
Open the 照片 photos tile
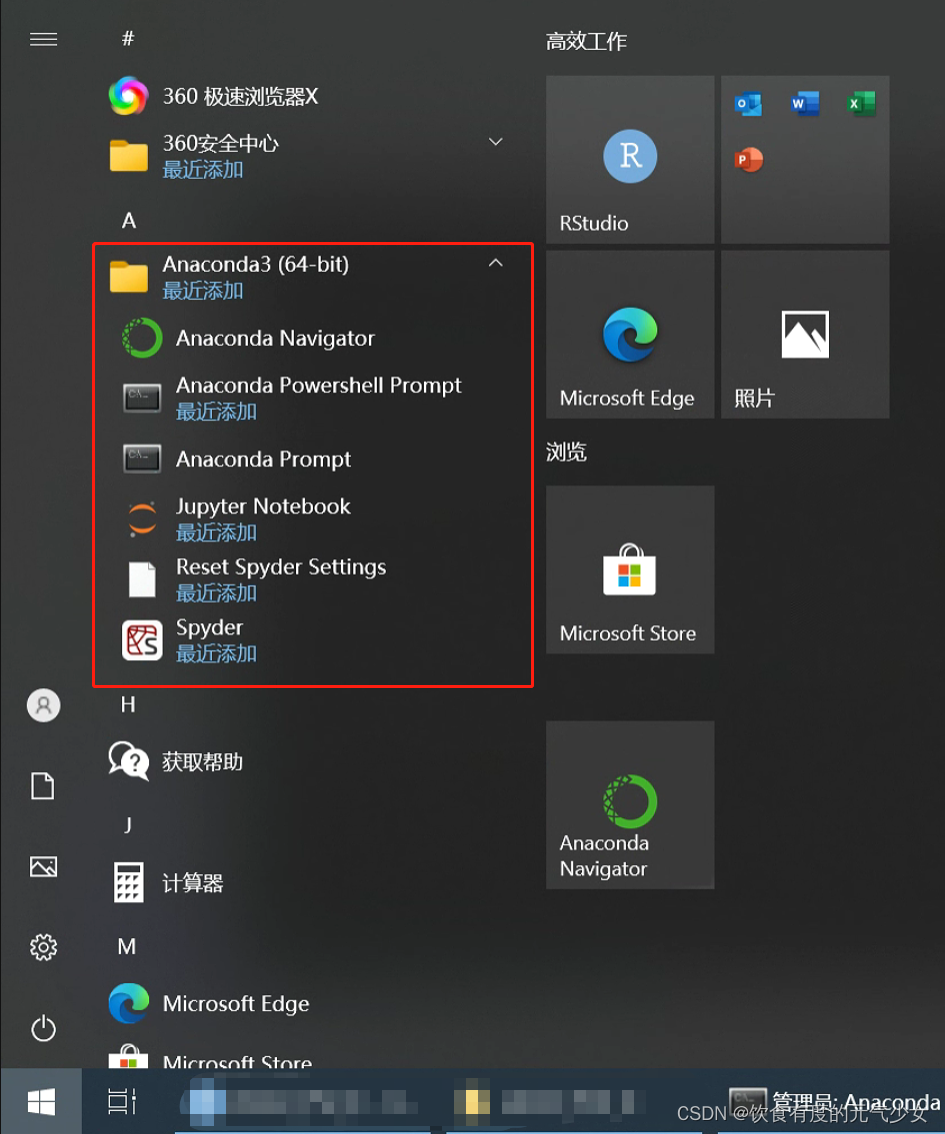coord(805,335)
